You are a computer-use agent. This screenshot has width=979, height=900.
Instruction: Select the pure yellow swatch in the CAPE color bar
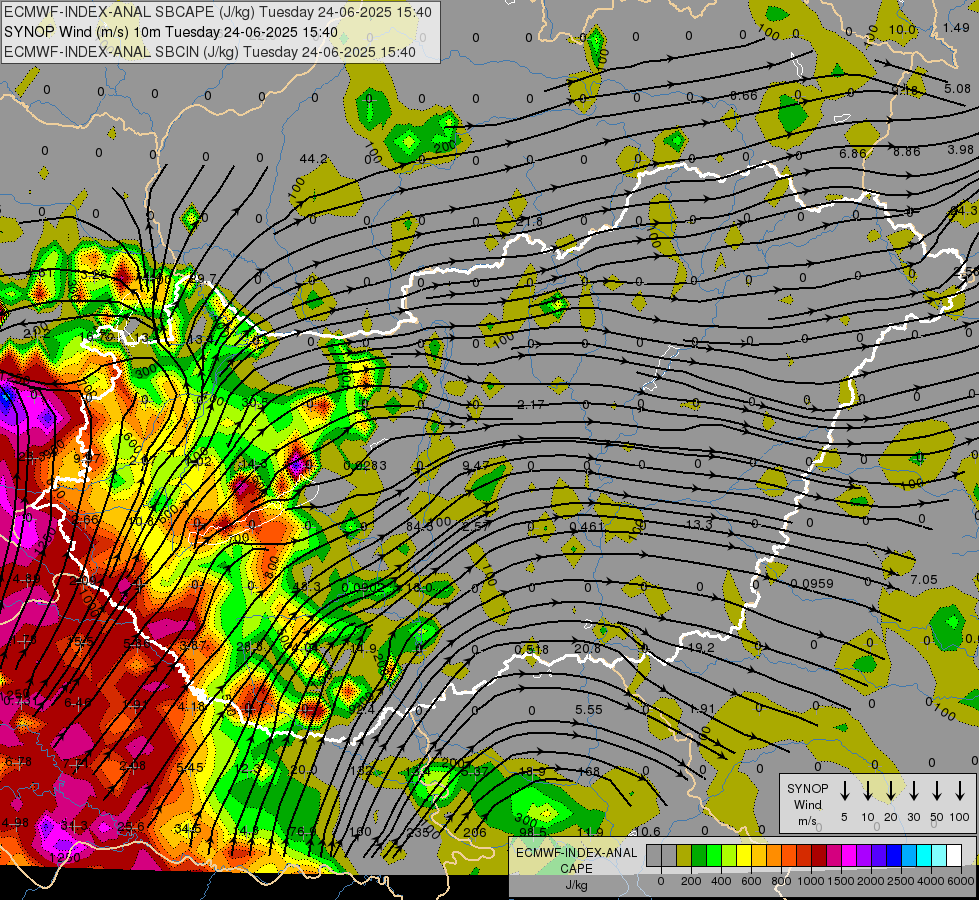(744, 855)
